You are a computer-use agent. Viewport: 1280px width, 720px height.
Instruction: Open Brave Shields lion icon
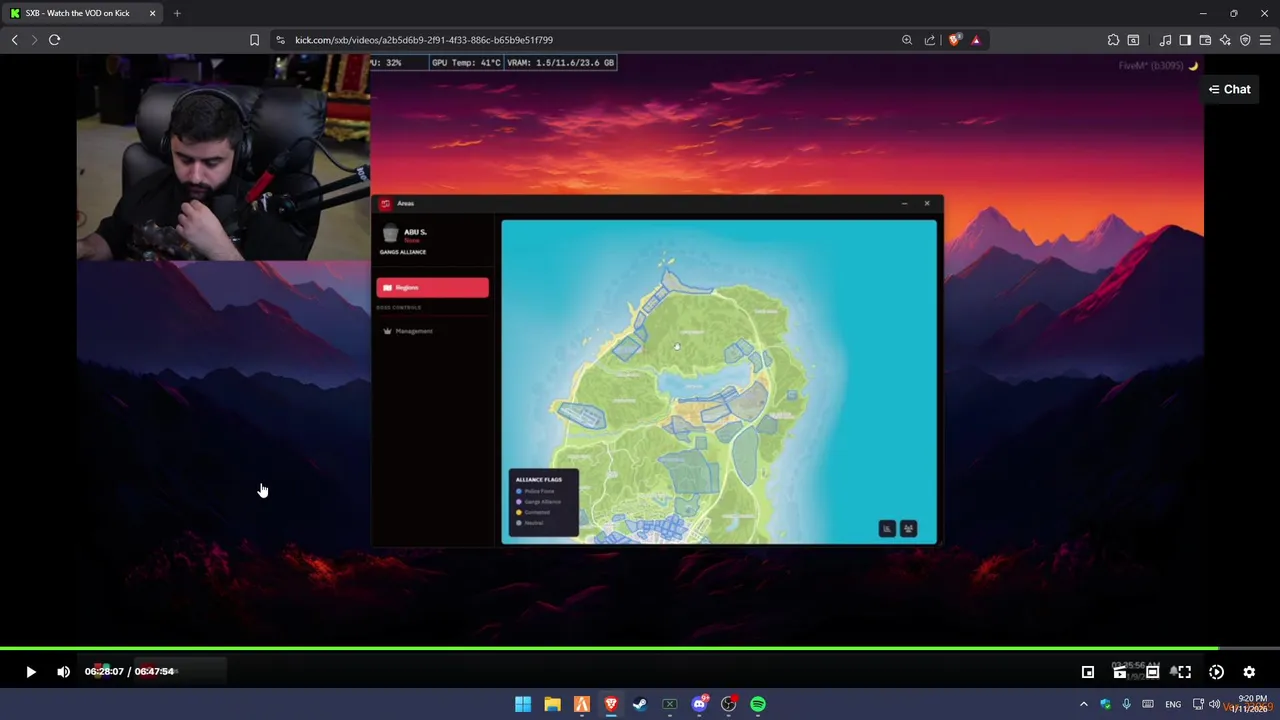pyautogui.click(x=954, y=40)
